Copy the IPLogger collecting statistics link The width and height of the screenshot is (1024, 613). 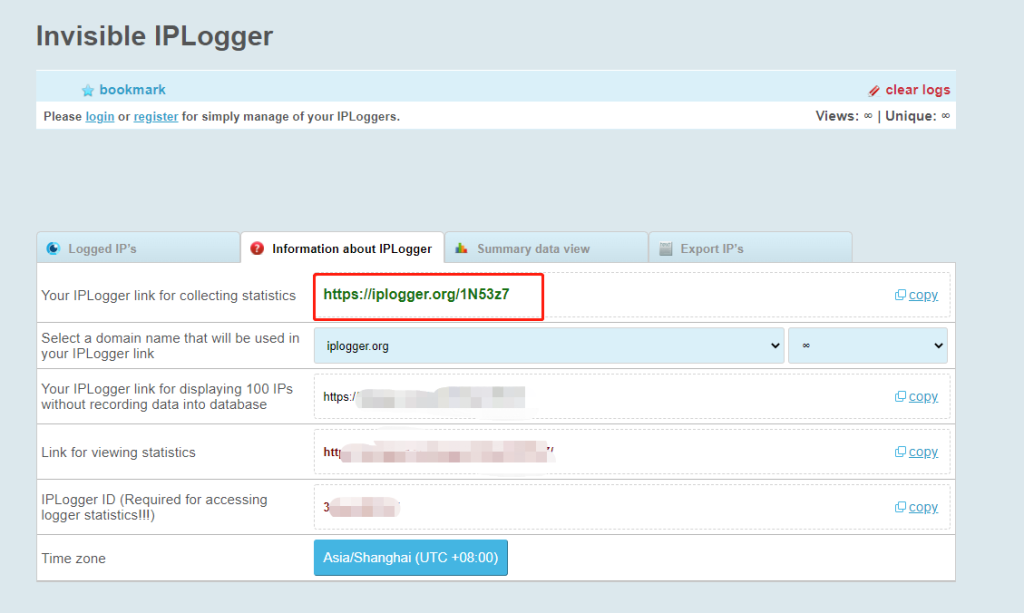tap(923, 294)
